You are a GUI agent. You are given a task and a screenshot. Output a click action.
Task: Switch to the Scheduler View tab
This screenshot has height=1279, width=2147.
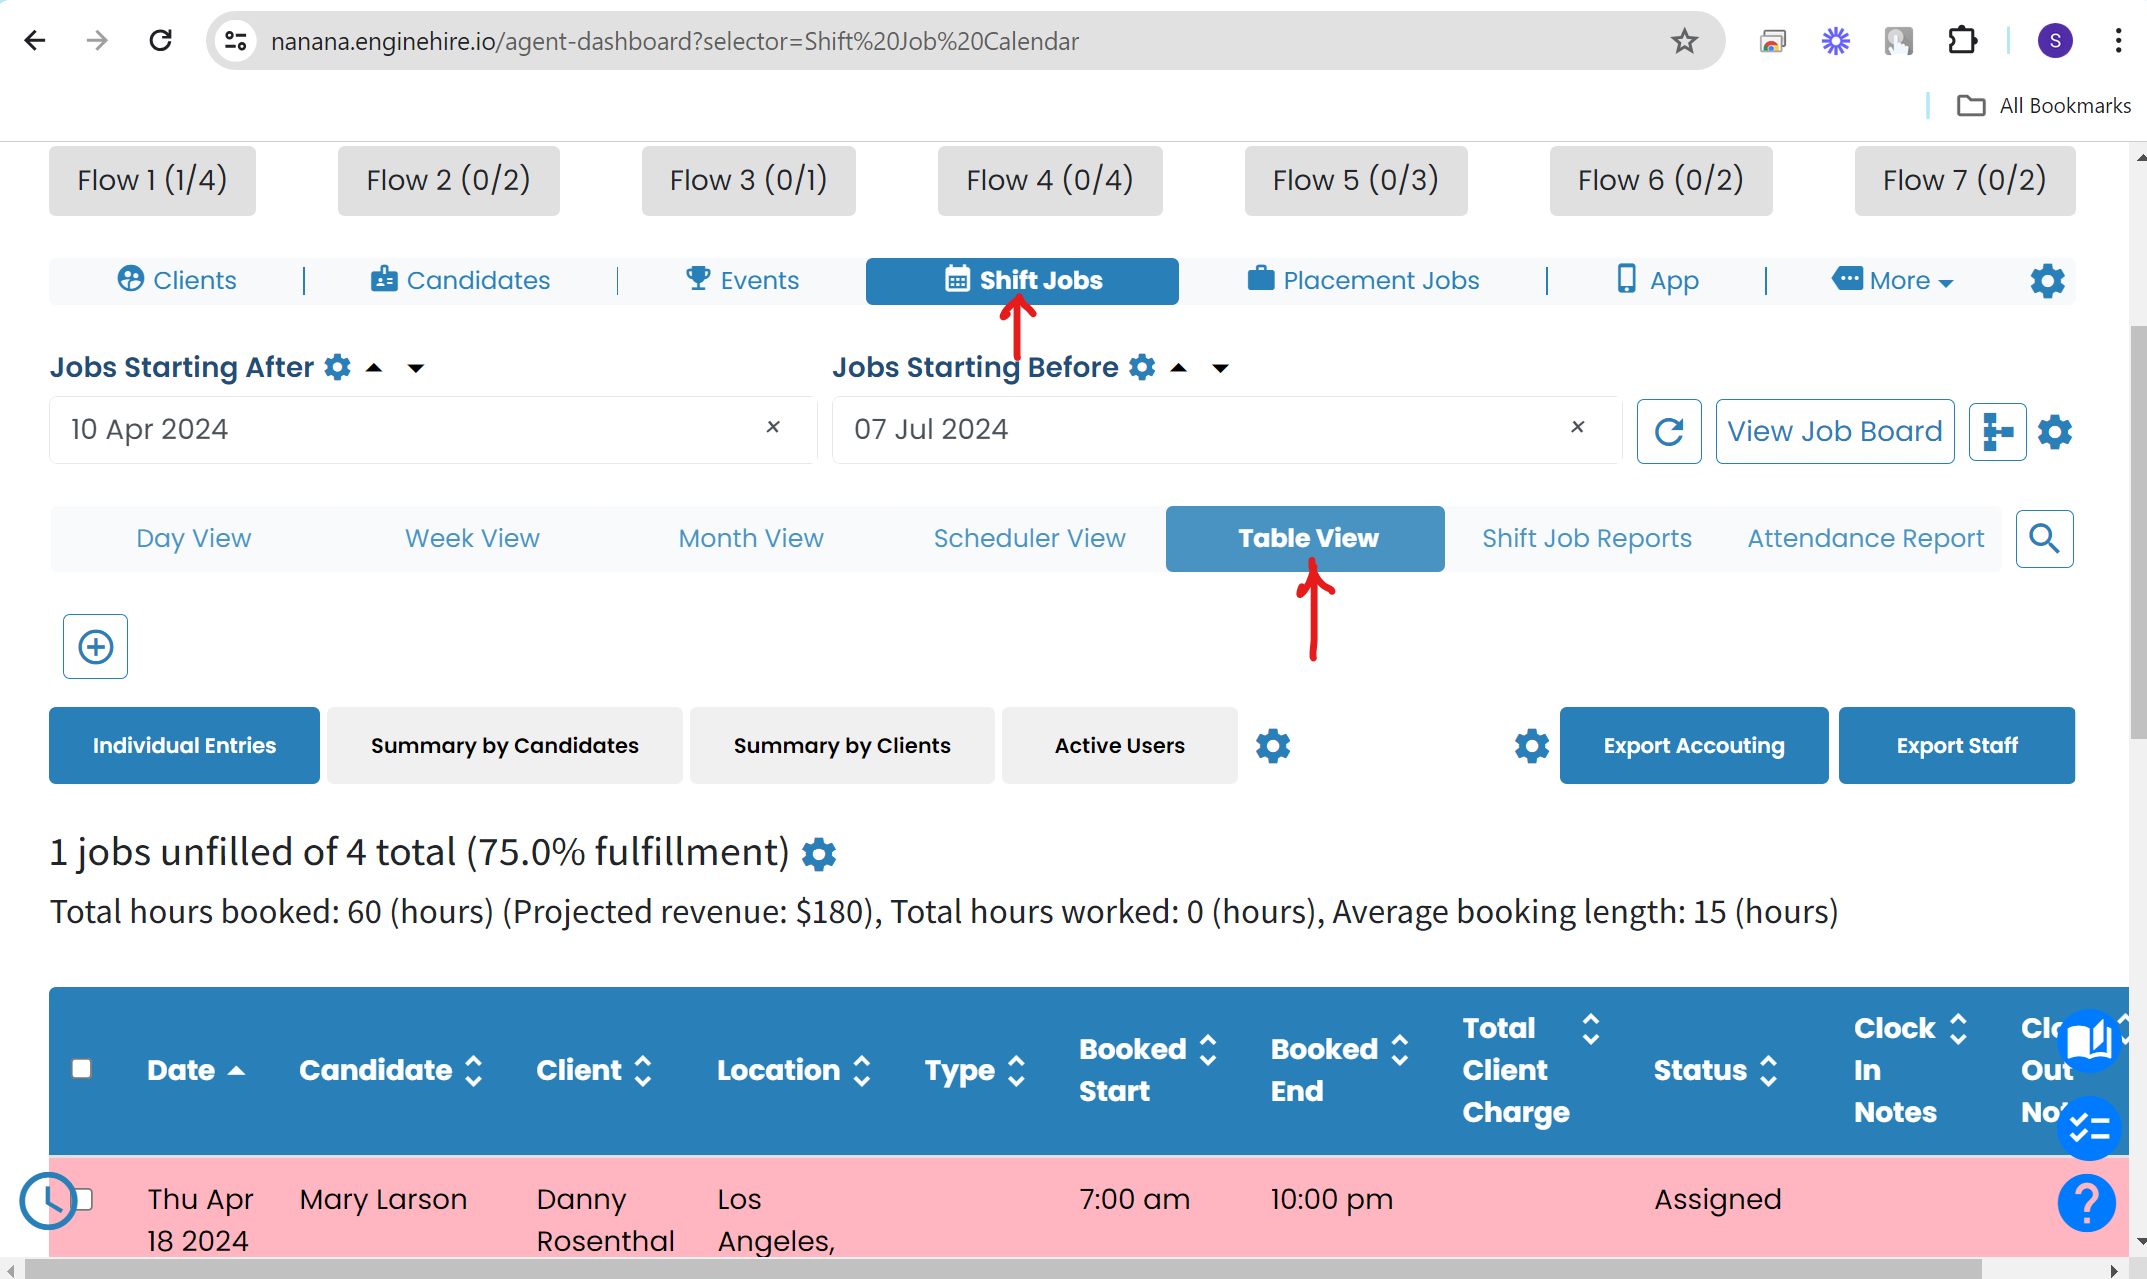click(1029, 539)
